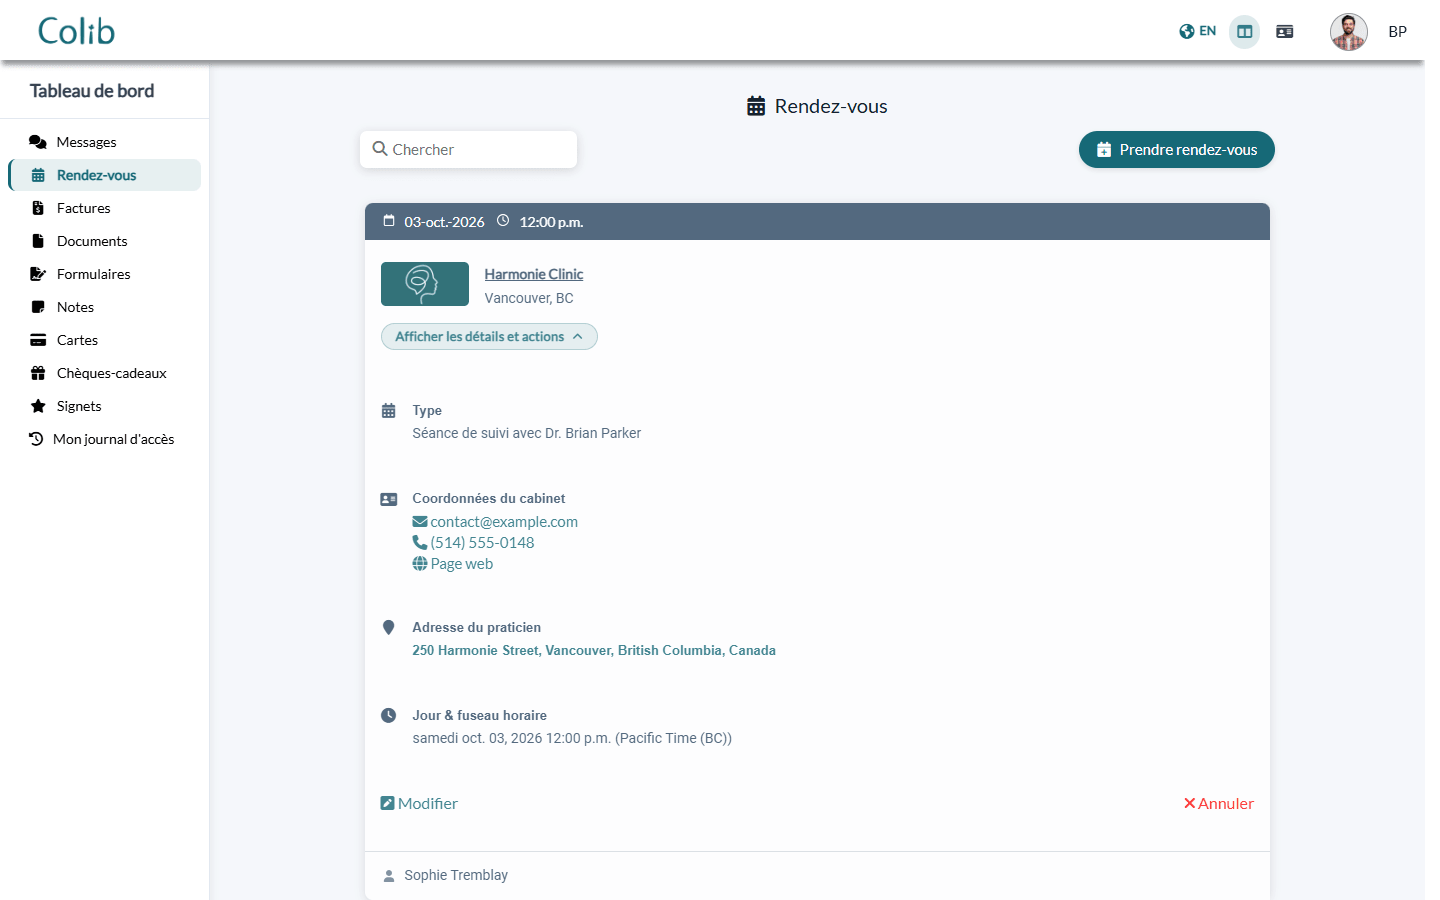The image size is (1440, 900).
Task: Call the (514) 555-0148 phone link
Action: (x=474, y=543)
